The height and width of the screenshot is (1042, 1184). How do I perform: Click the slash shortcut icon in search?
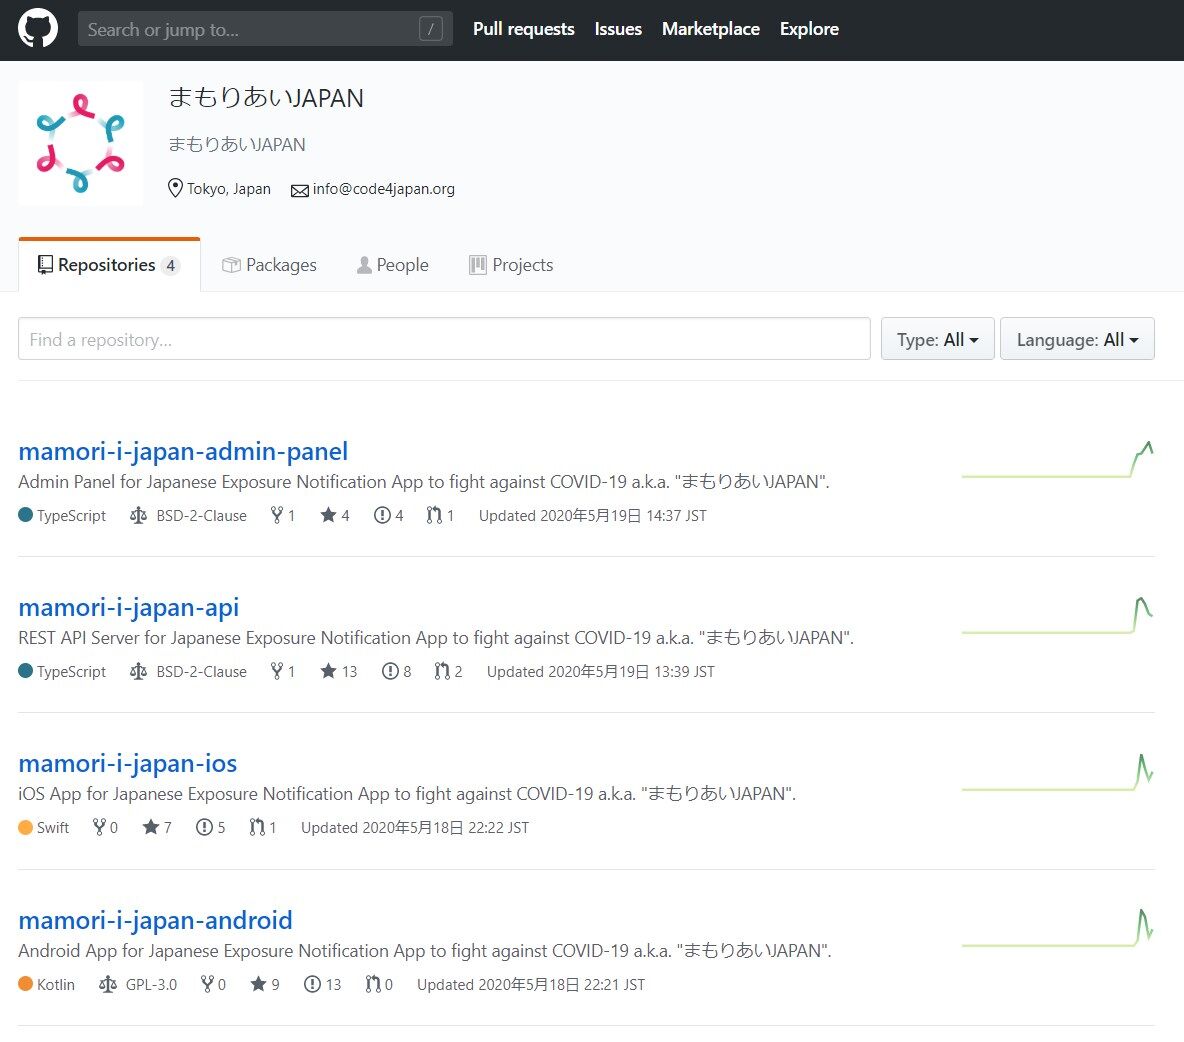[x=430, y=29]
